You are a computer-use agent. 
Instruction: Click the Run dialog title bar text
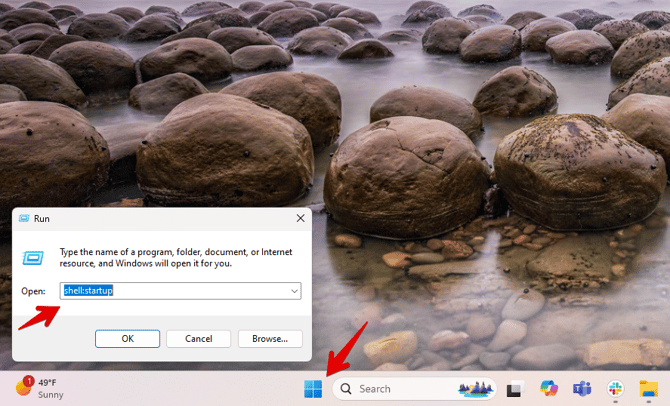click(x=42, y=218)
